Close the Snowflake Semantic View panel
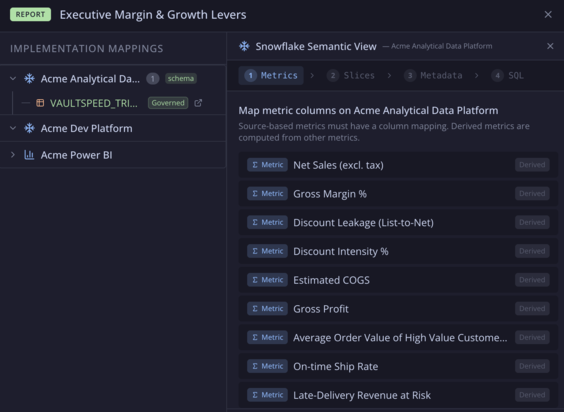The width and height of the screenshot is (564, 412). coord(550,46)
